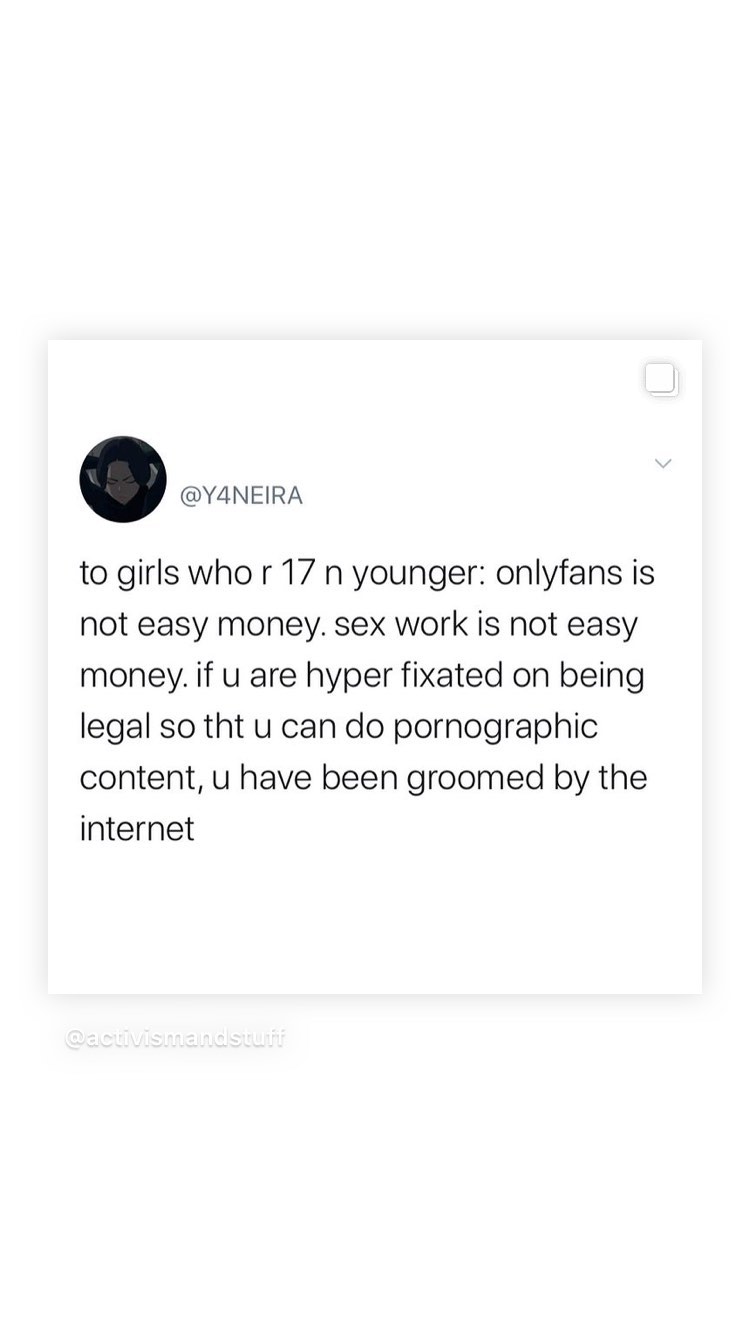Click the words "not easy money." on the second line
The height and width of the screenshot is (1334, 750).
point(203,625)
